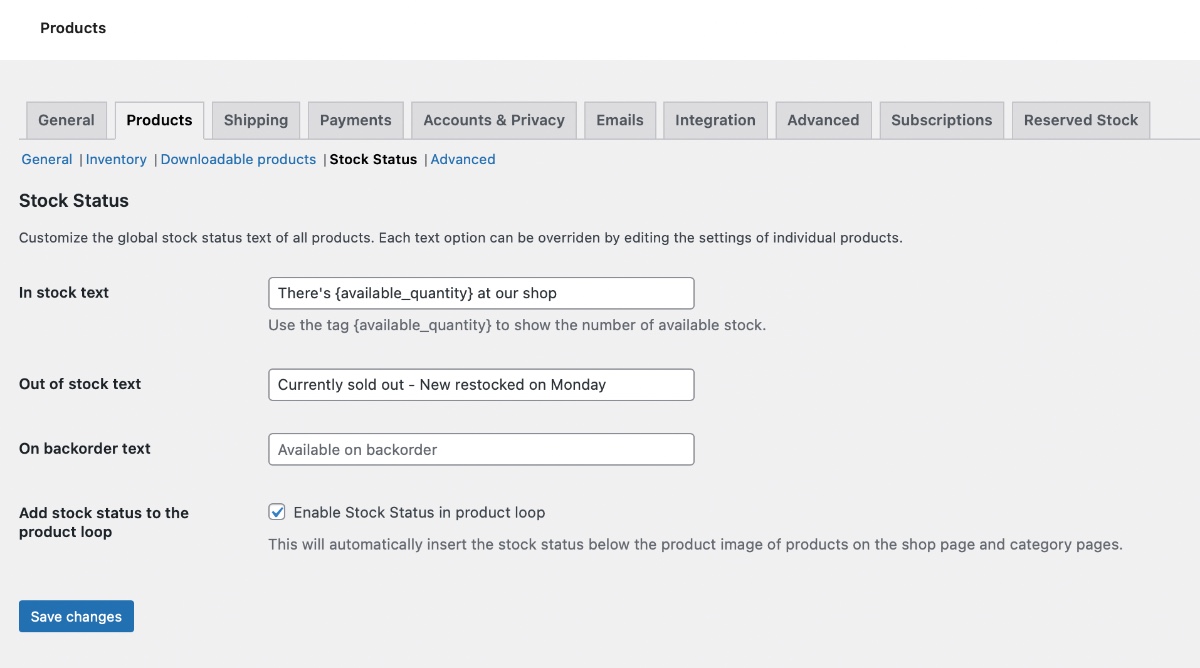Select the Subscriptions tab

pyautogui.click(x=942, y=120)
